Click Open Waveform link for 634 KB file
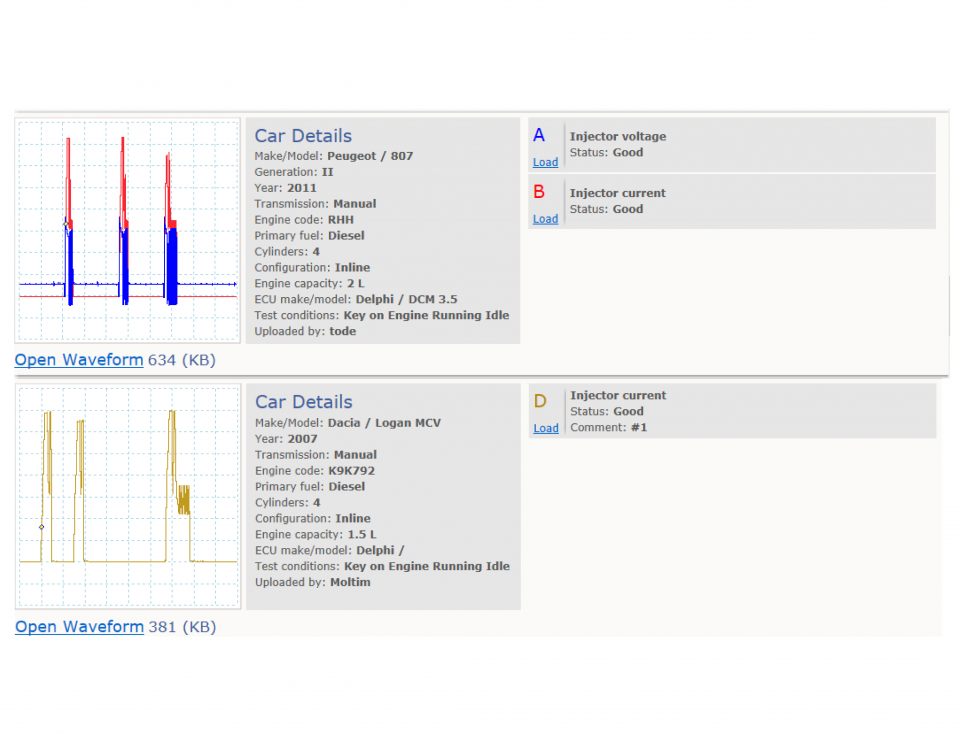Image resolution: width=960 pixels, height=736 pixels. click(x=79, y=360)
